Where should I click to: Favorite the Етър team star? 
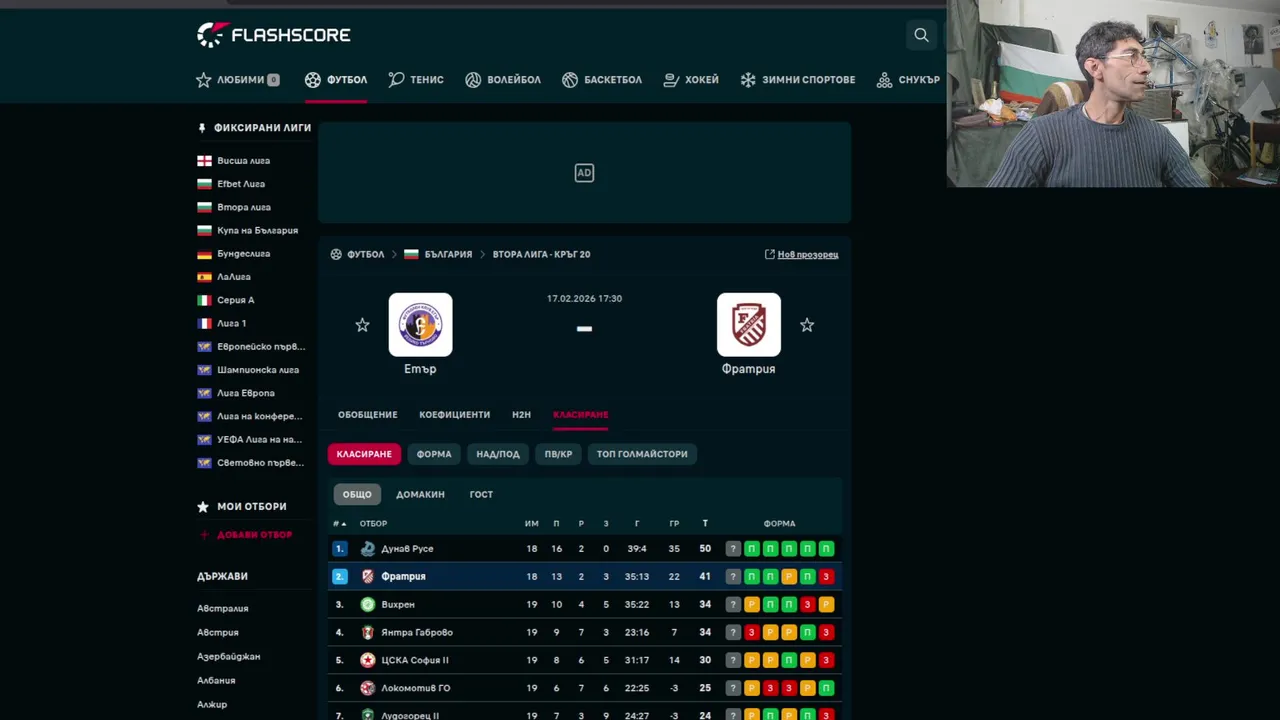362,325
